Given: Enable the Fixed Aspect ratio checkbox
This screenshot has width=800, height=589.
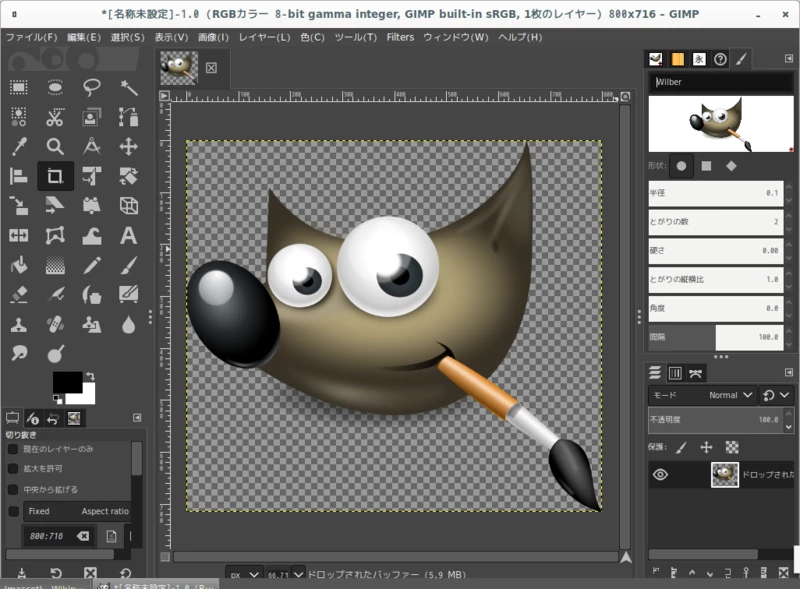Looking at the screenshot, I should click(14, 512).
